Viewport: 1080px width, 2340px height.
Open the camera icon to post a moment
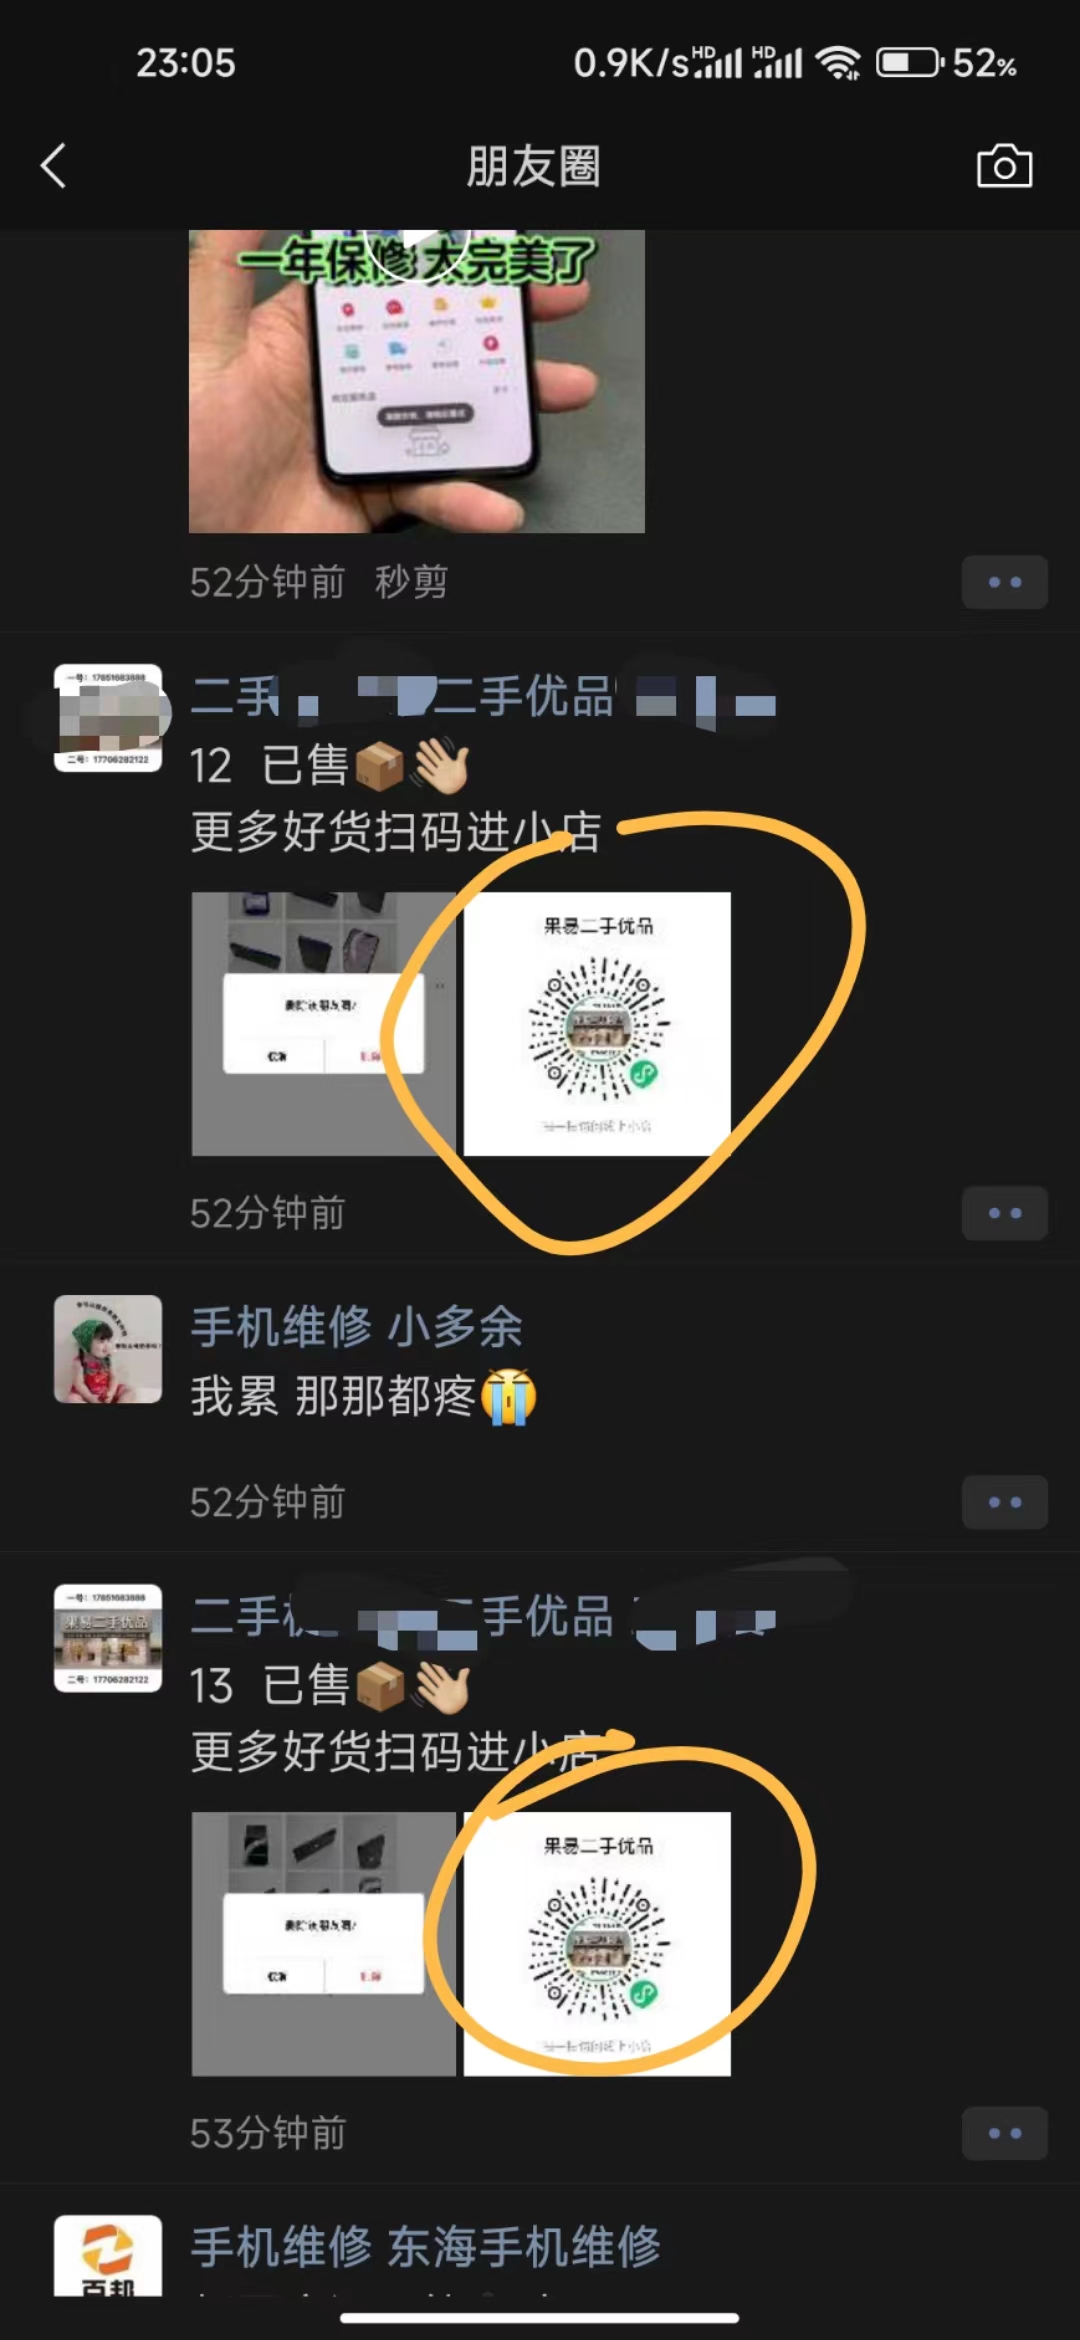pyautogui.click(x=1004, y=166)
